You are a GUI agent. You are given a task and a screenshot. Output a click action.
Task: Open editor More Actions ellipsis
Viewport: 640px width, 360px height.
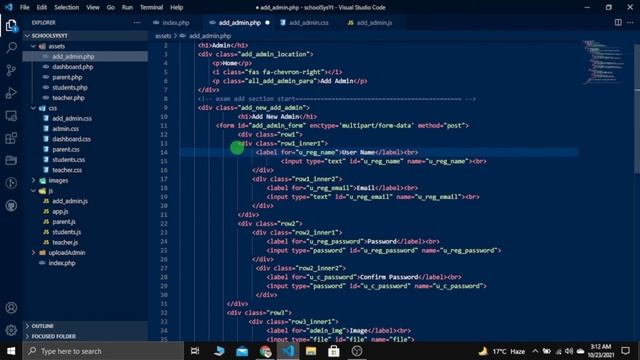(x=631, y=22)
